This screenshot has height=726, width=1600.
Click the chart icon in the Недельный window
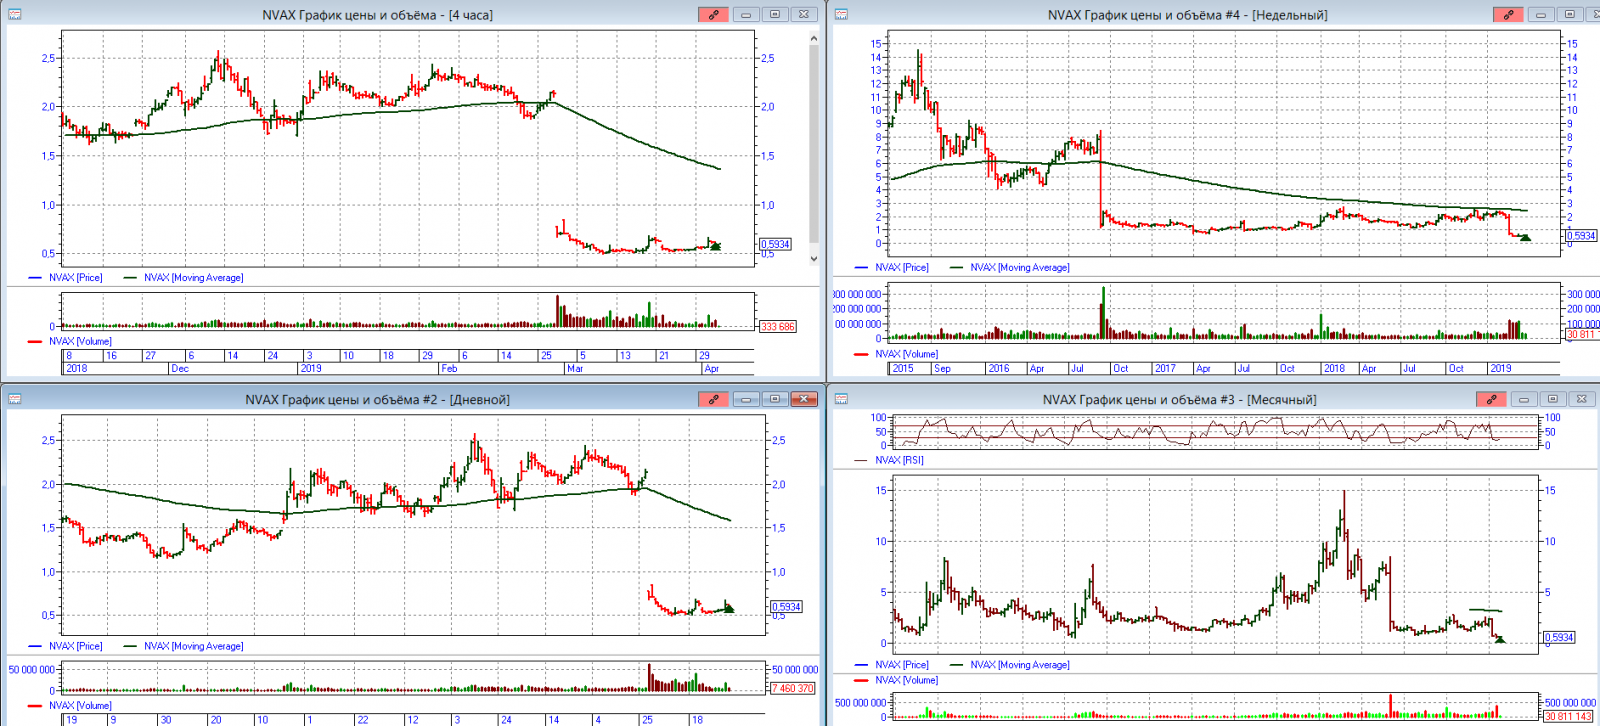point(841,14)
